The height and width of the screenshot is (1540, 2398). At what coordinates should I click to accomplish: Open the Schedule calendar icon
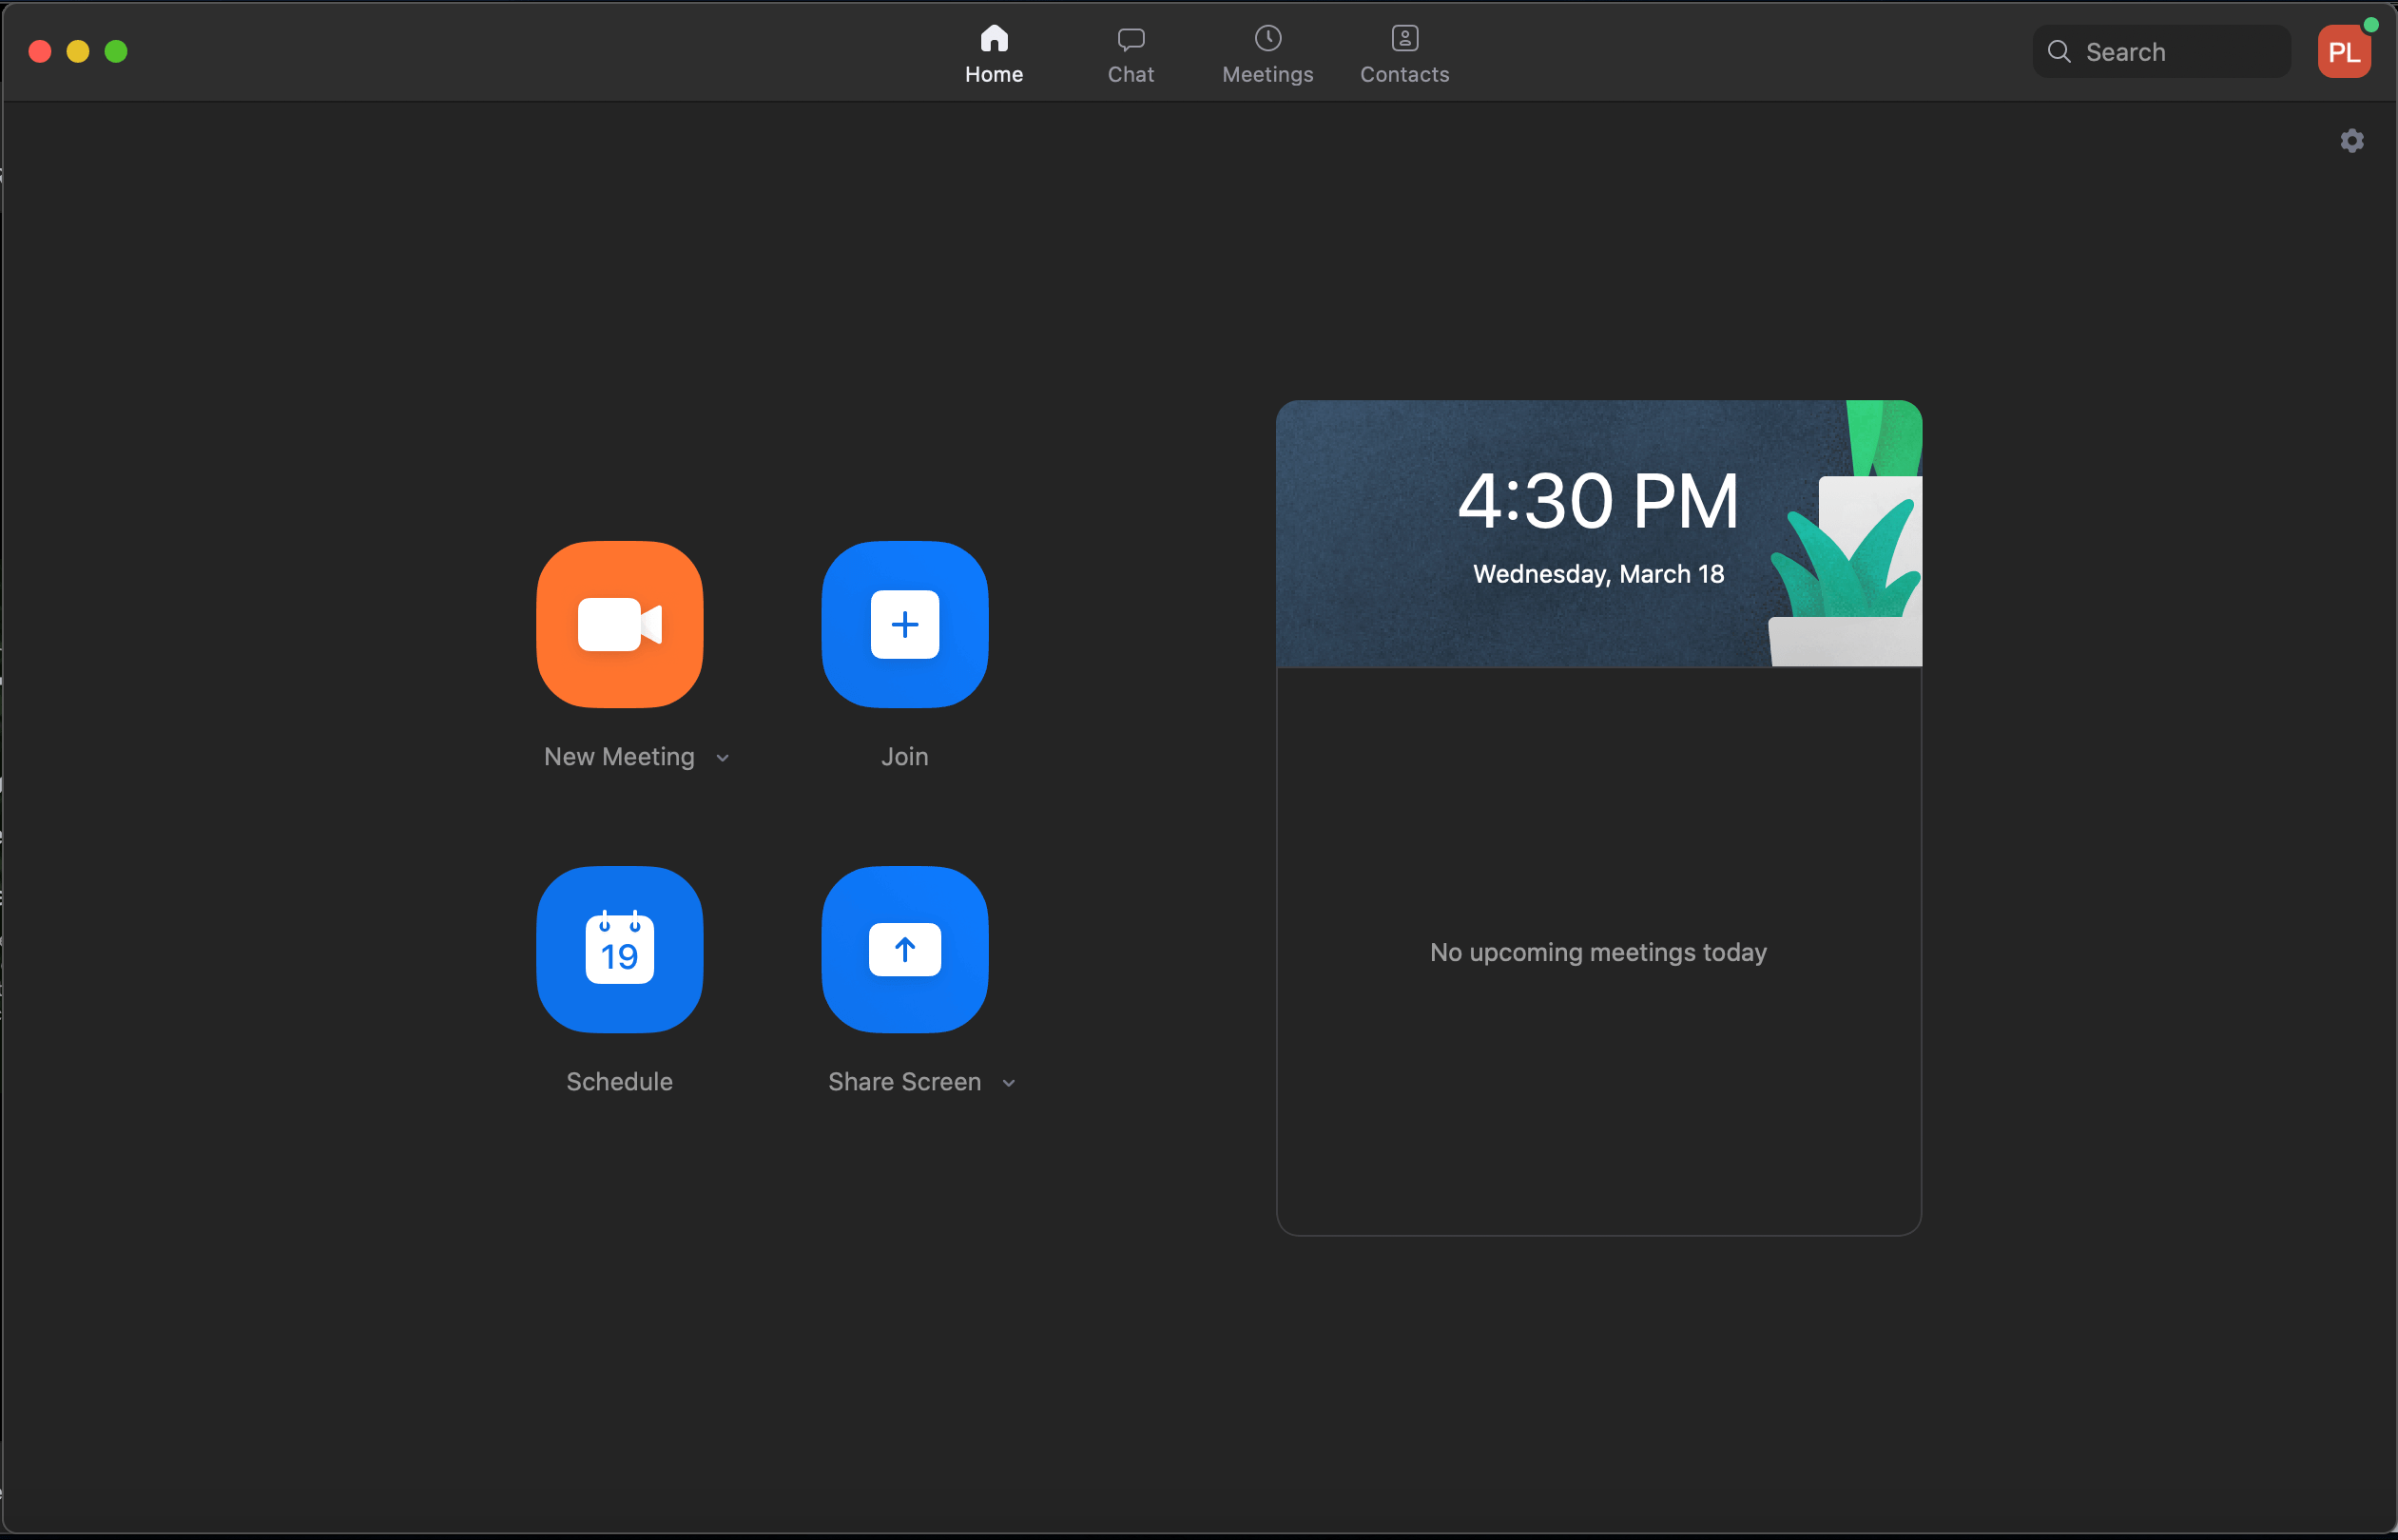pos(619,949)
